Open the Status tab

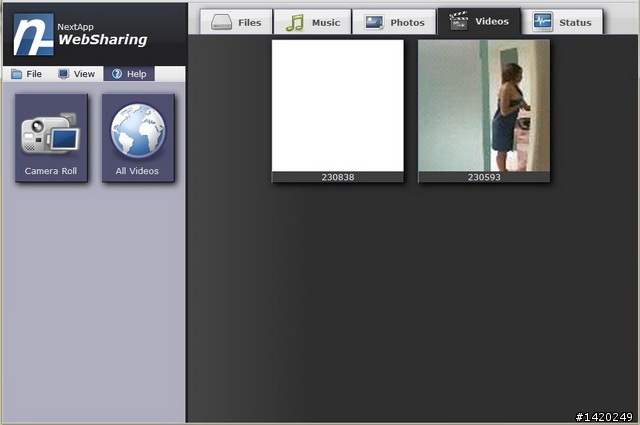(x=562, y=22)
